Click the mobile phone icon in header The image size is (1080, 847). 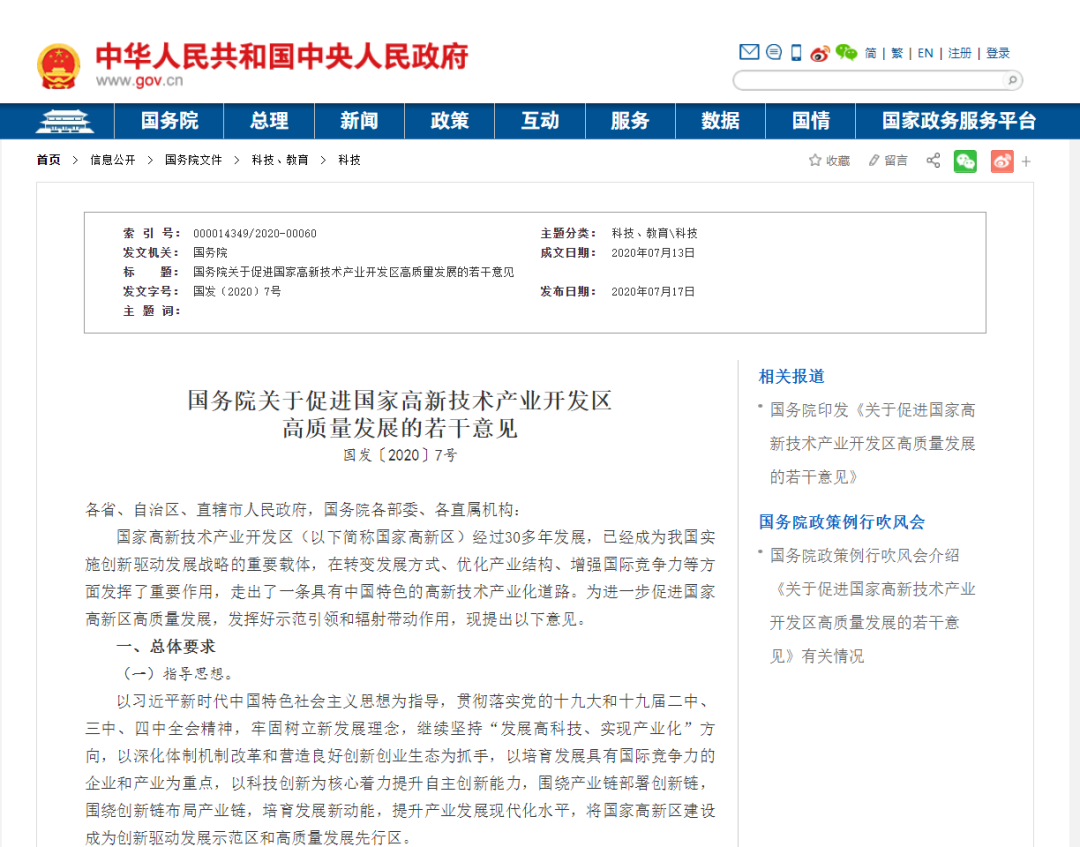click(x=796, y=53)
